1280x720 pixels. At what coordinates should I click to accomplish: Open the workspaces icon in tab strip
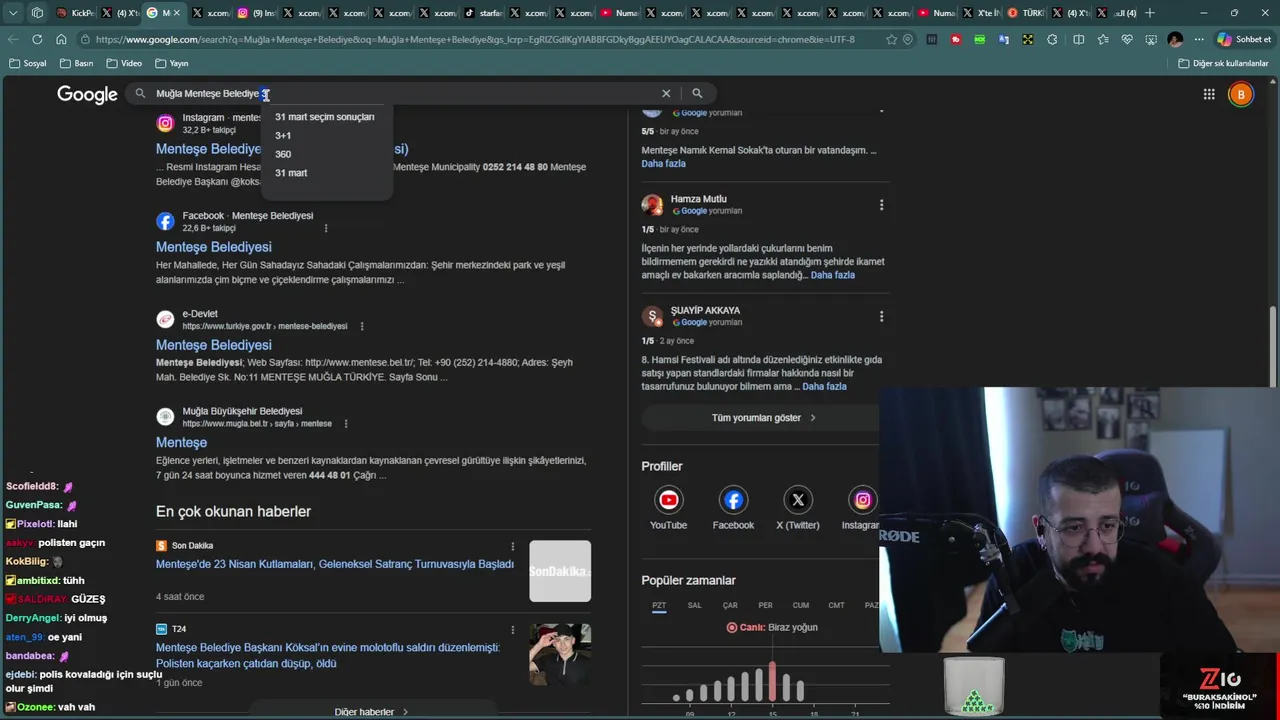point(37,13)
